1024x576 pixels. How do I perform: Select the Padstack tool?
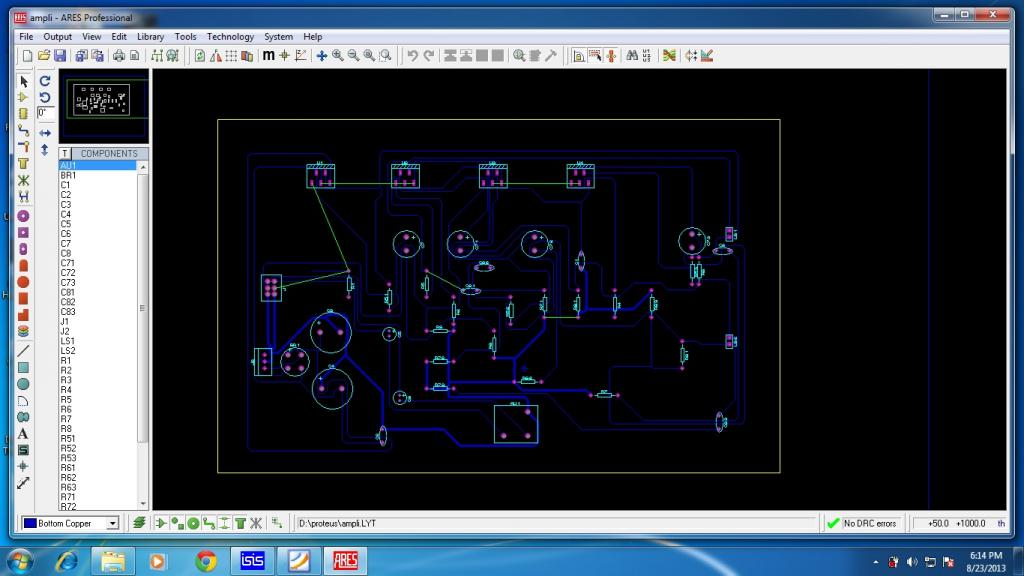(24, 331)
